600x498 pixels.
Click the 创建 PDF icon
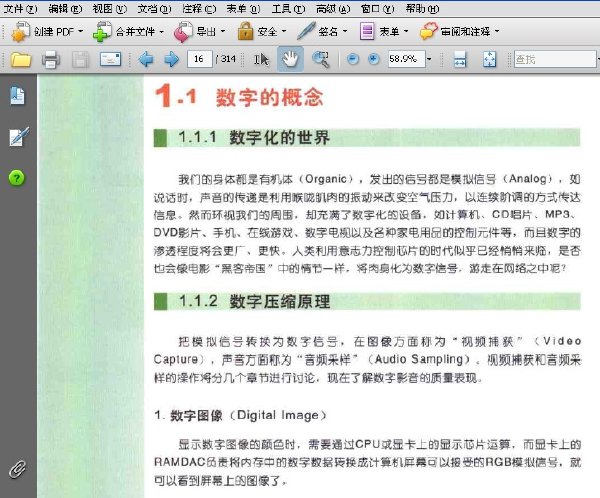click(20, 31)
